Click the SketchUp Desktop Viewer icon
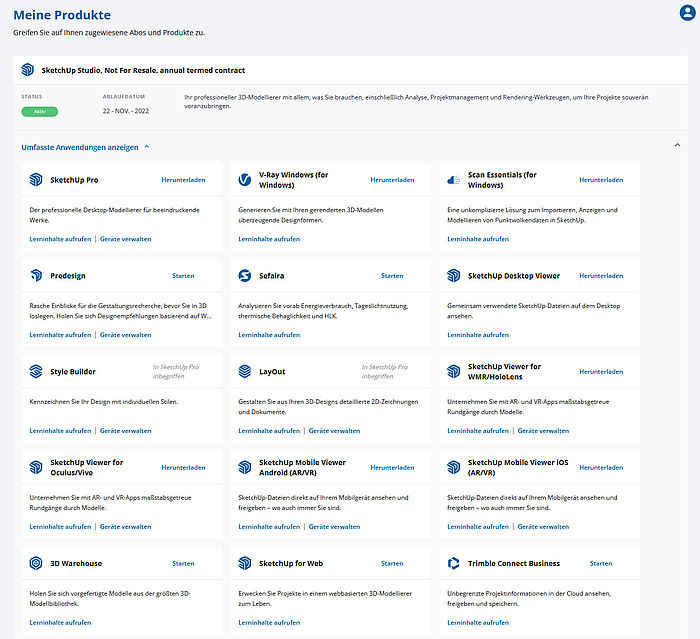The height and width of the screenshot is (639, 700). 454,276
